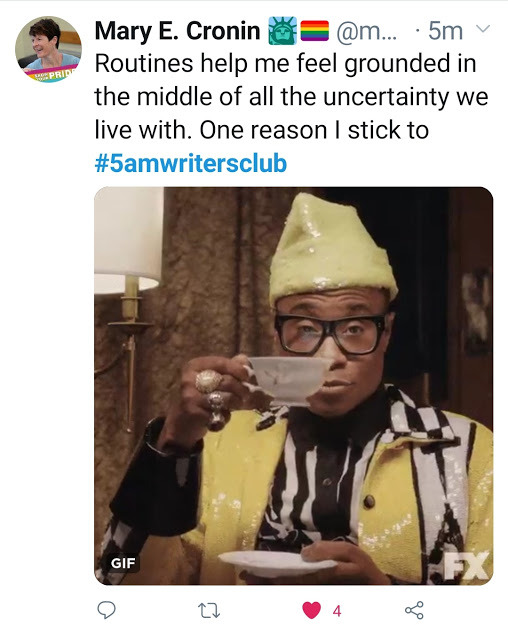This screenshot has height=625, width=508.
Task: Click the truncated @m... handle
Action: pos(366,31)
